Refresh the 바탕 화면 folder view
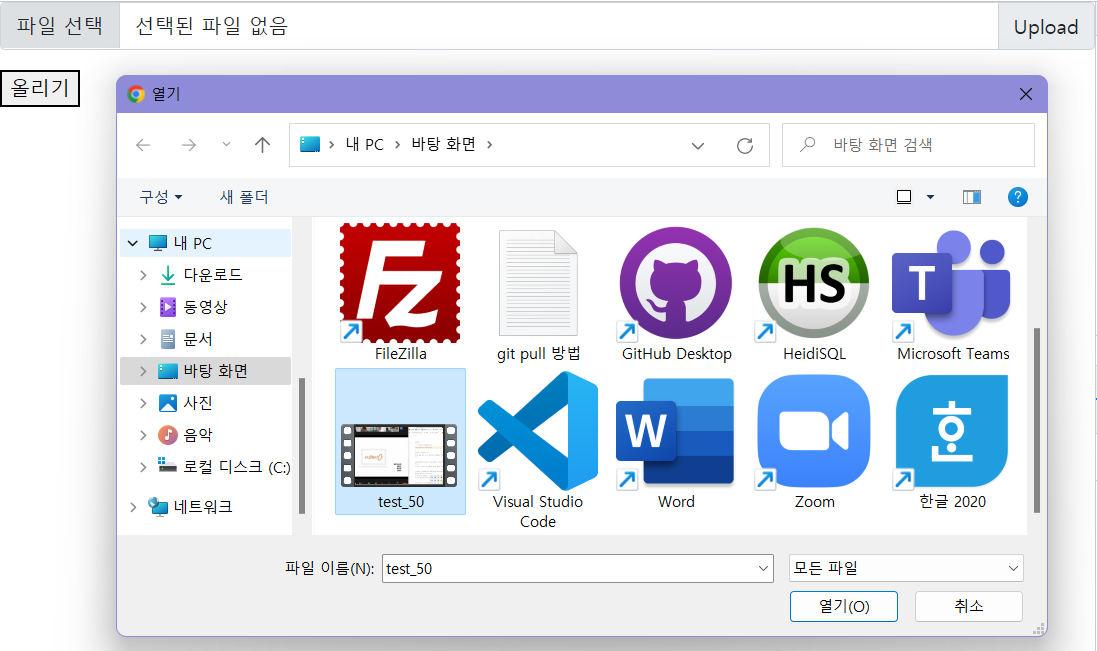1097x651 pixels. 745,145
